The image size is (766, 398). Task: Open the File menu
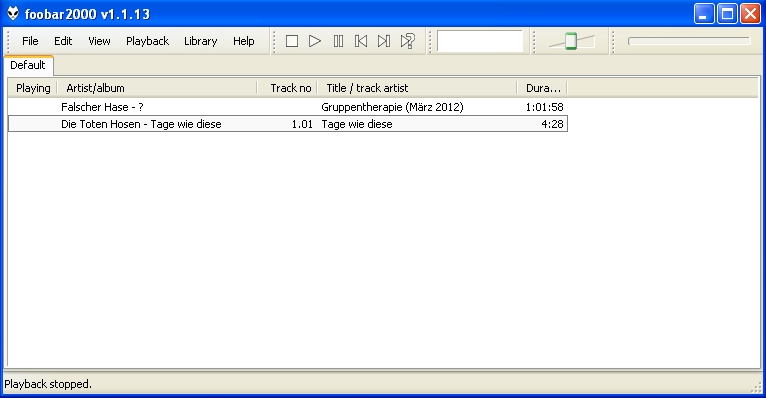click(30, 41)
